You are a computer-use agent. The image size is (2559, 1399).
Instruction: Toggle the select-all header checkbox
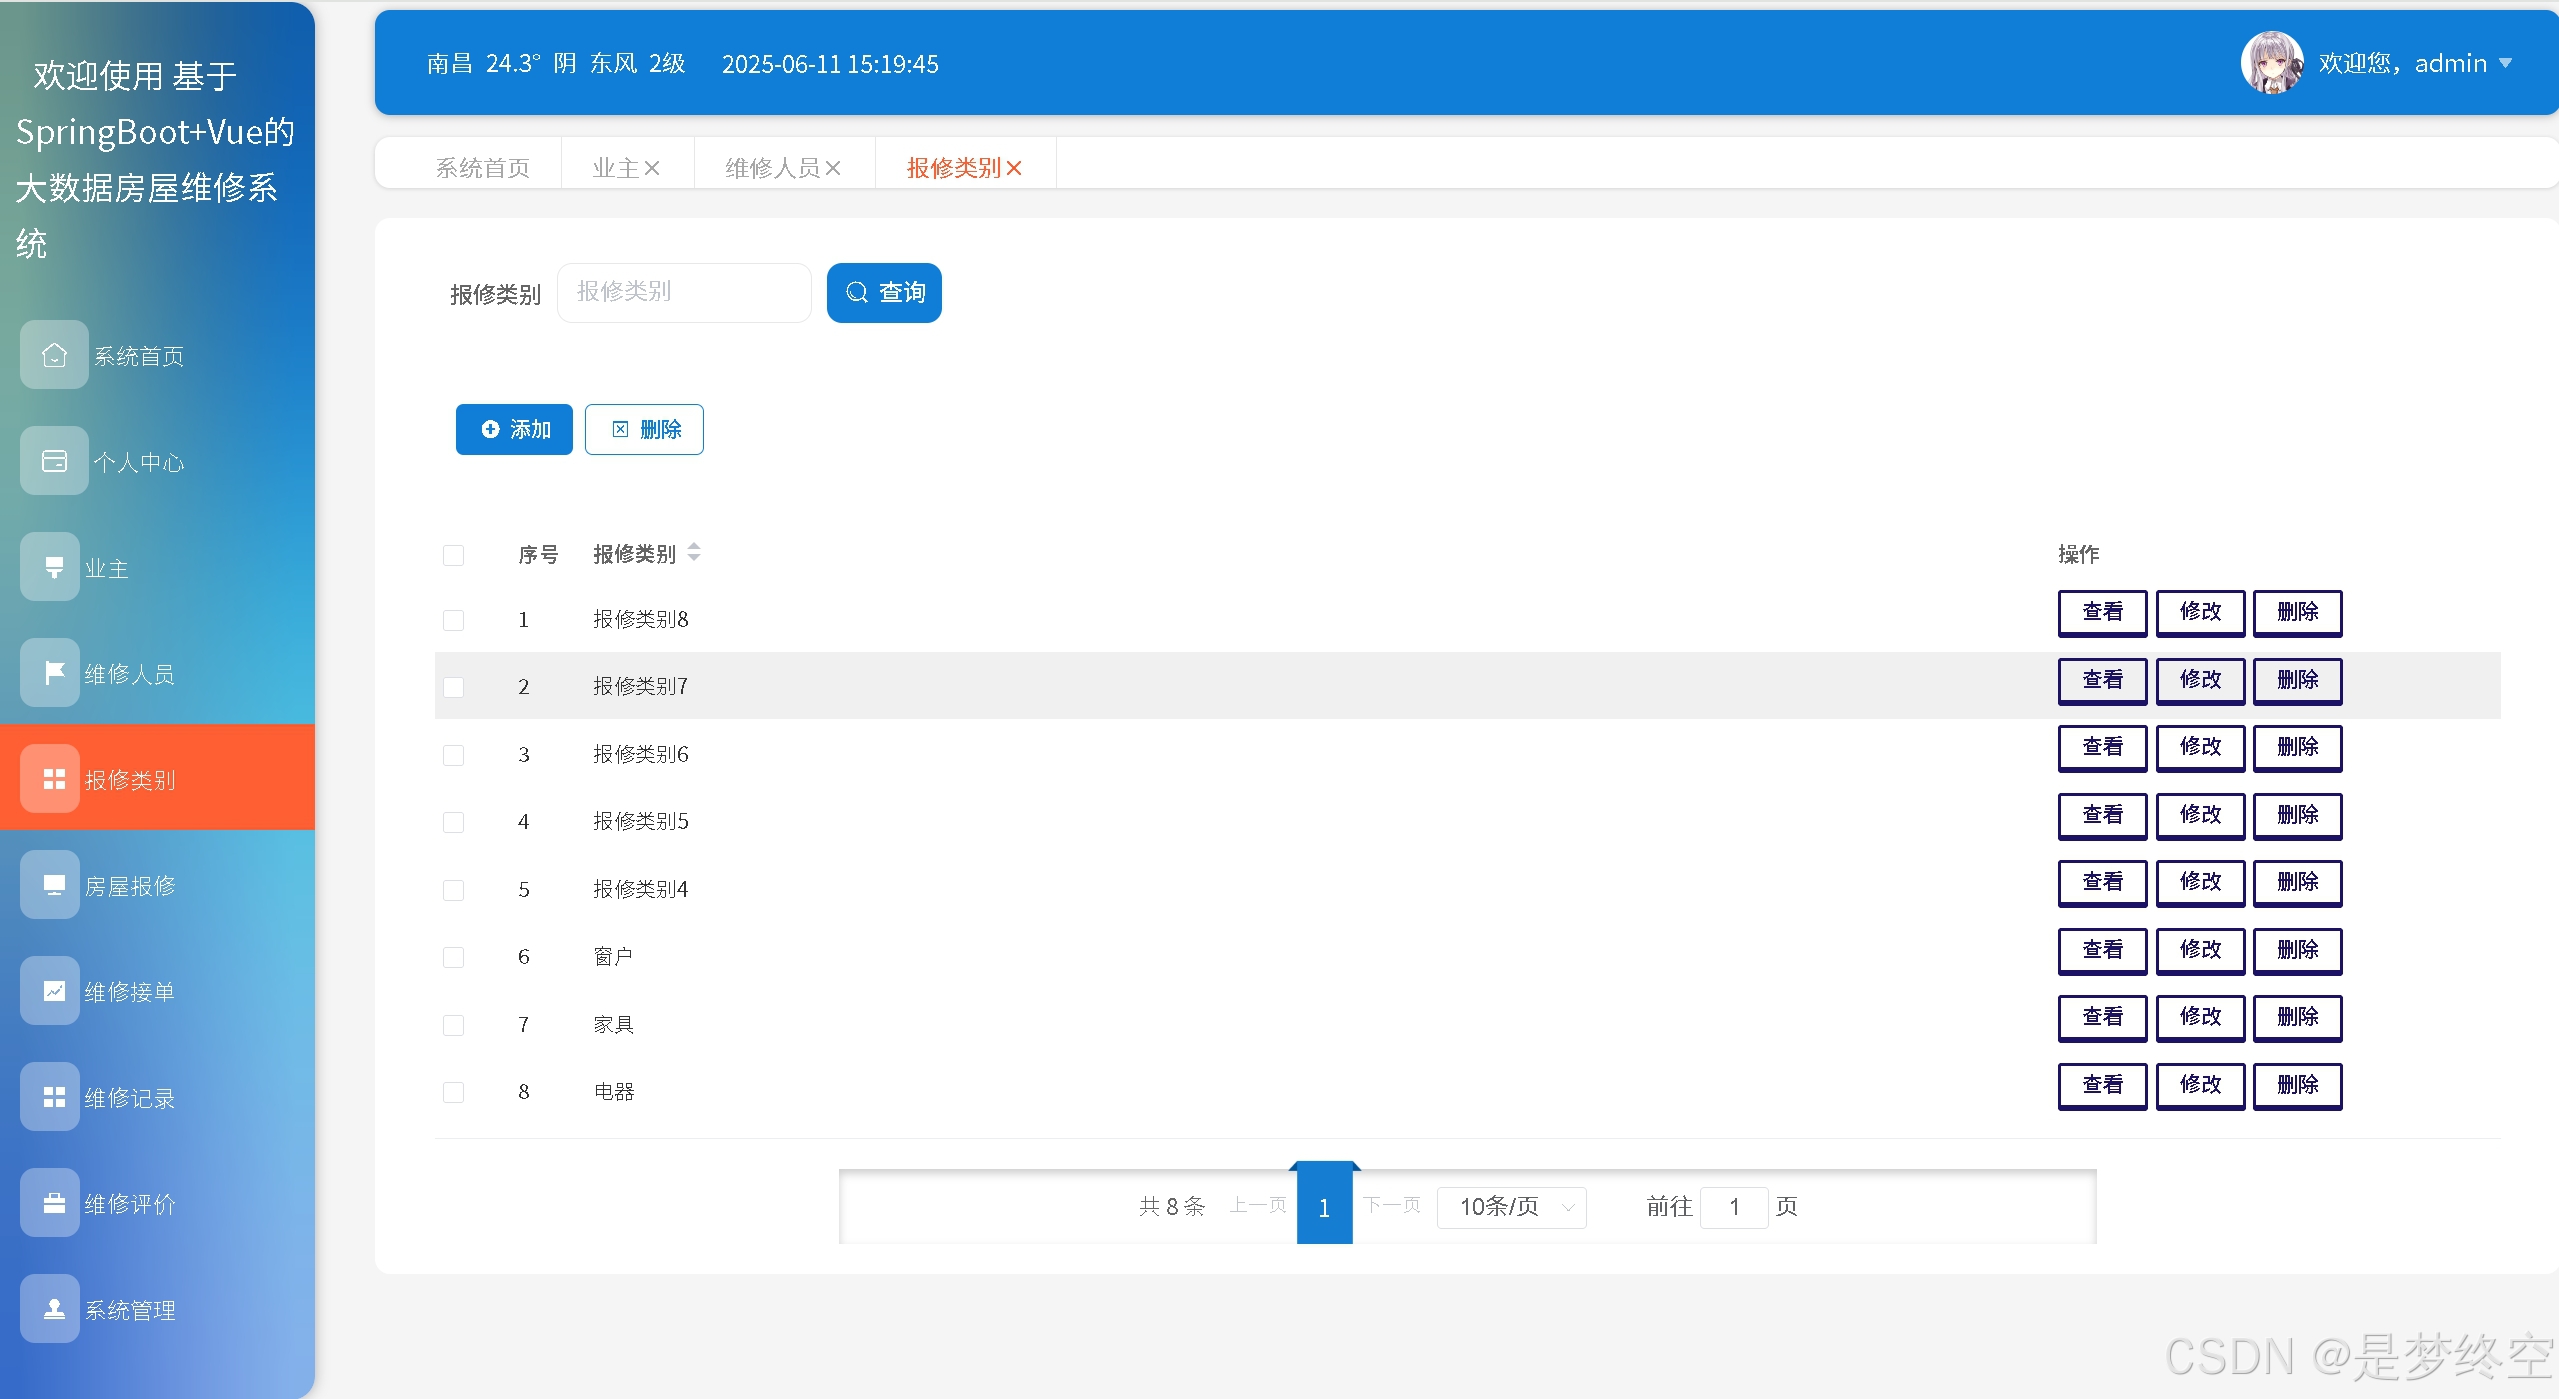[x=453, y=555]
